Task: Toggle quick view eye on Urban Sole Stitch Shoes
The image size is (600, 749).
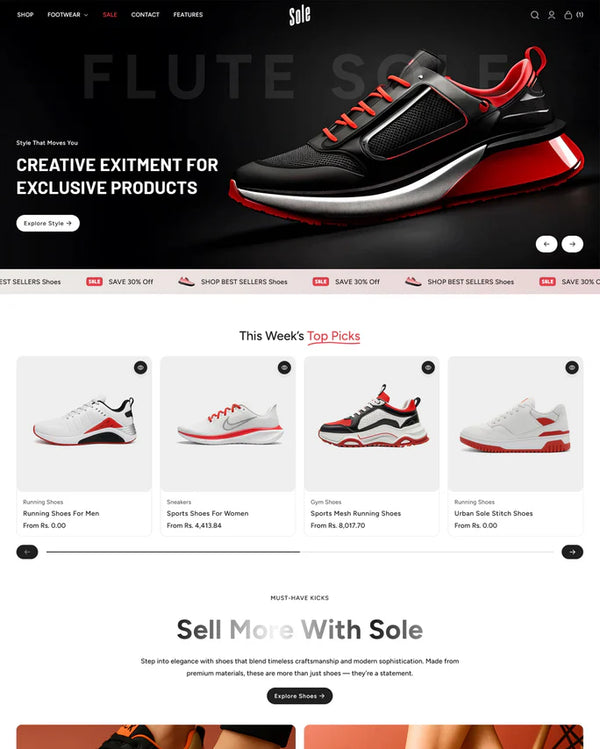Action: coord(572,367)
